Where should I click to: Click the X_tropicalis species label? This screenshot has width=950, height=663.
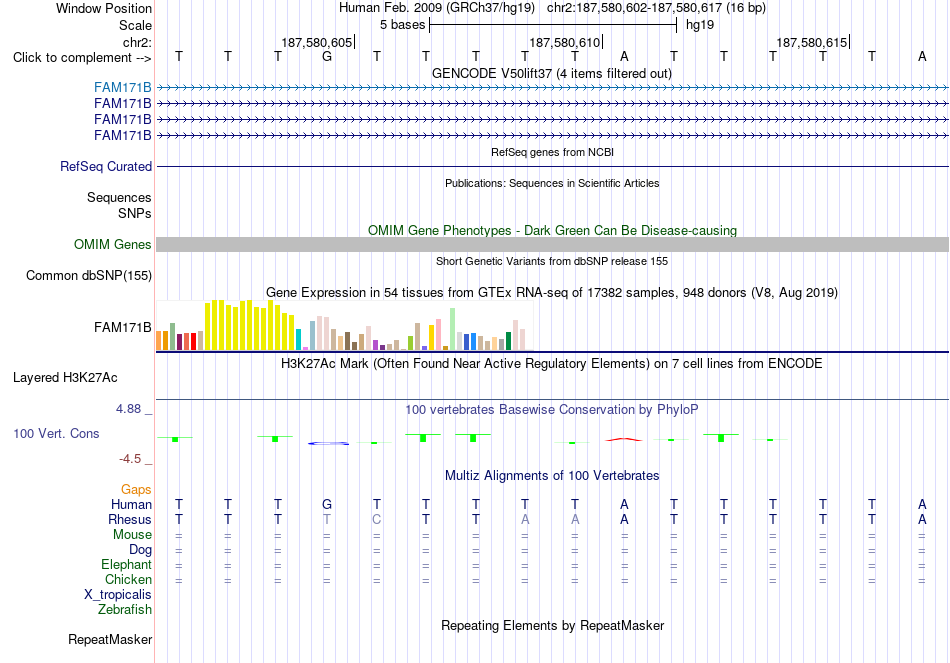tap(118, 595)
